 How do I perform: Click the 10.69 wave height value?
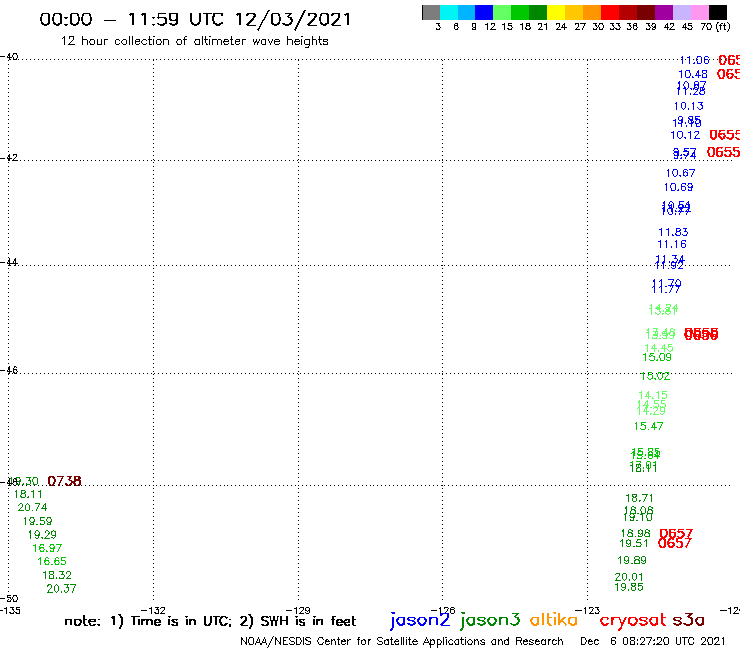(679, 187)
